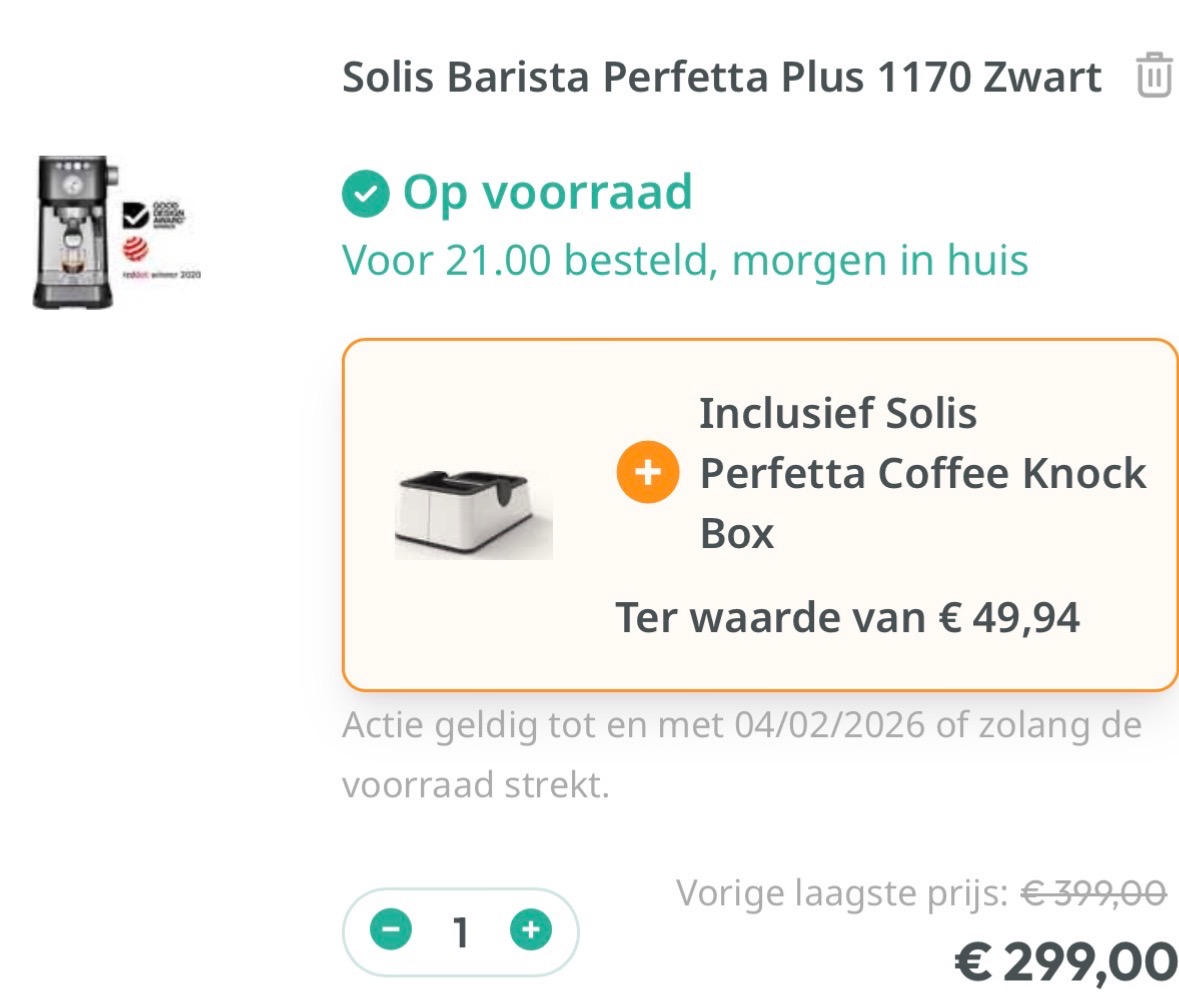Screen dimensions: 1179x999
Task: Open the Coffee Knock Box thumbnail image
Action: 474,511
